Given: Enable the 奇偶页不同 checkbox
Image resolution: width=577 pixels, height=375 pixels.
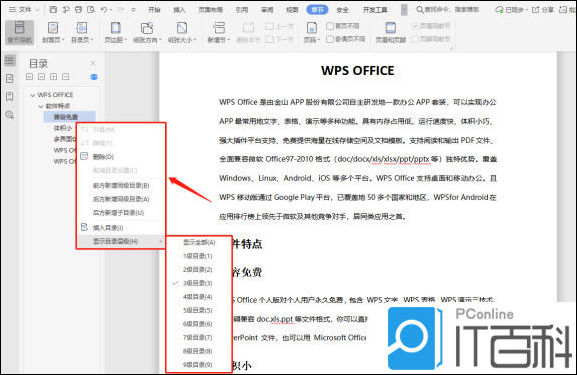Looking at the screenshot, I should click(330, 39).
